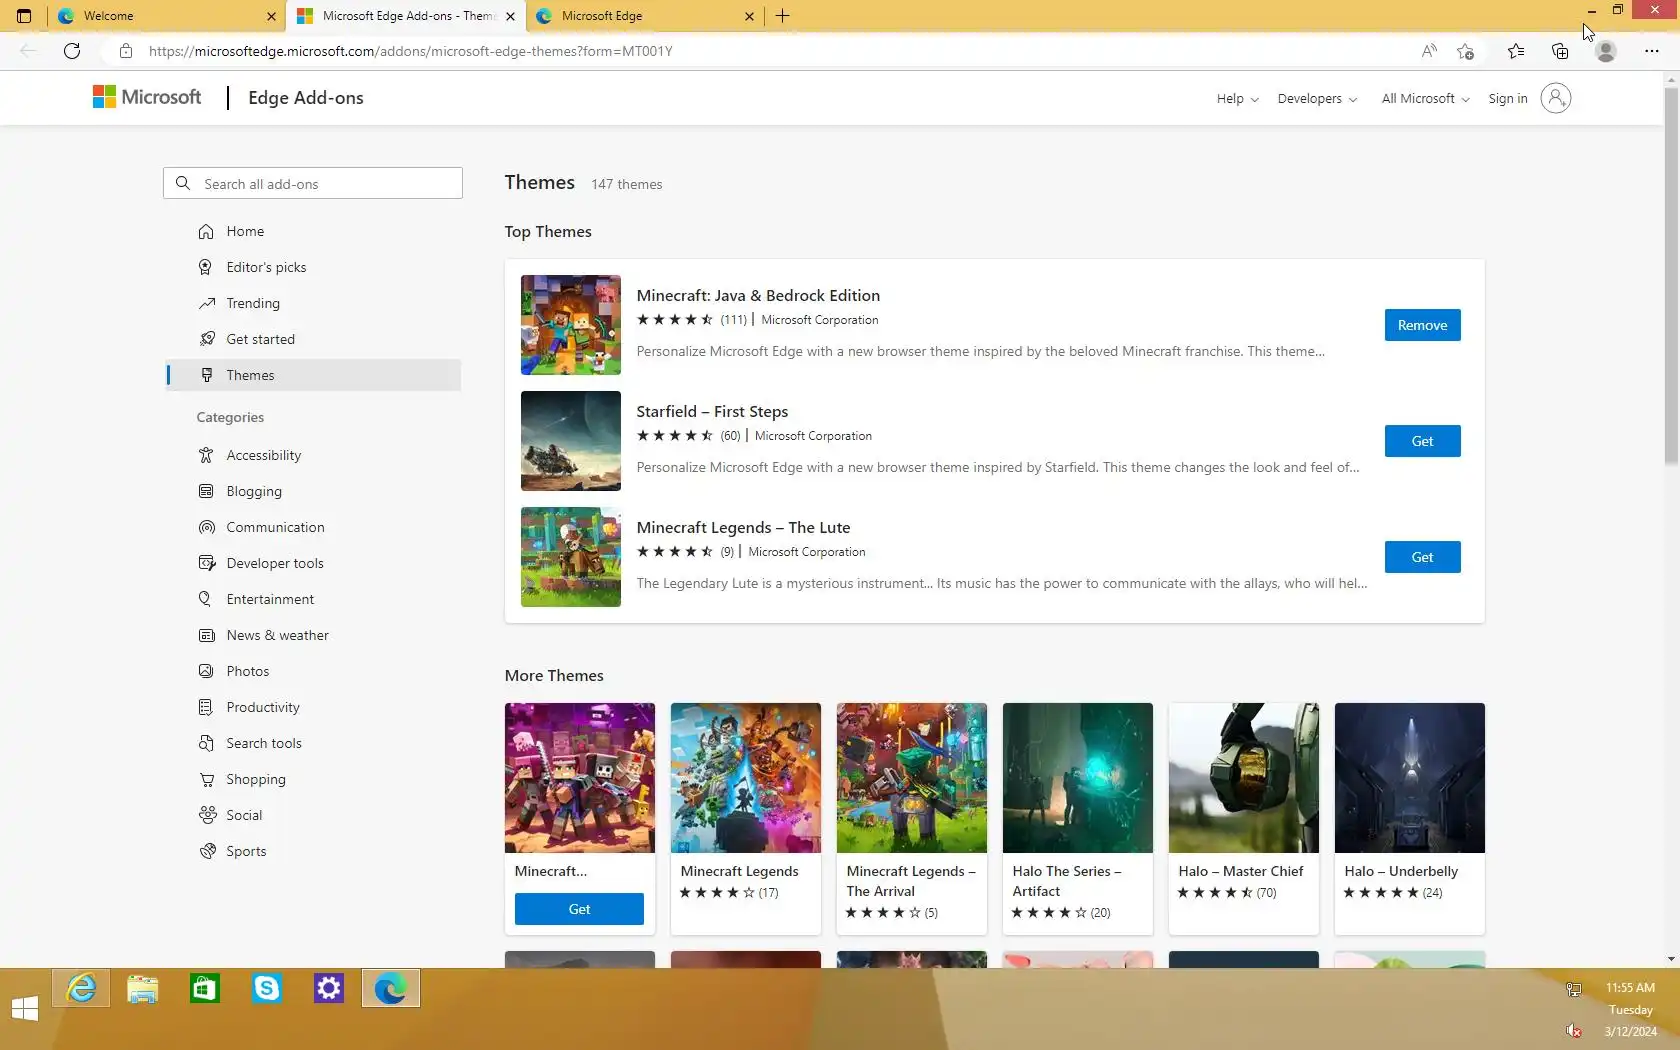Open the Halo – Master Chief thumbnail

1244,778
